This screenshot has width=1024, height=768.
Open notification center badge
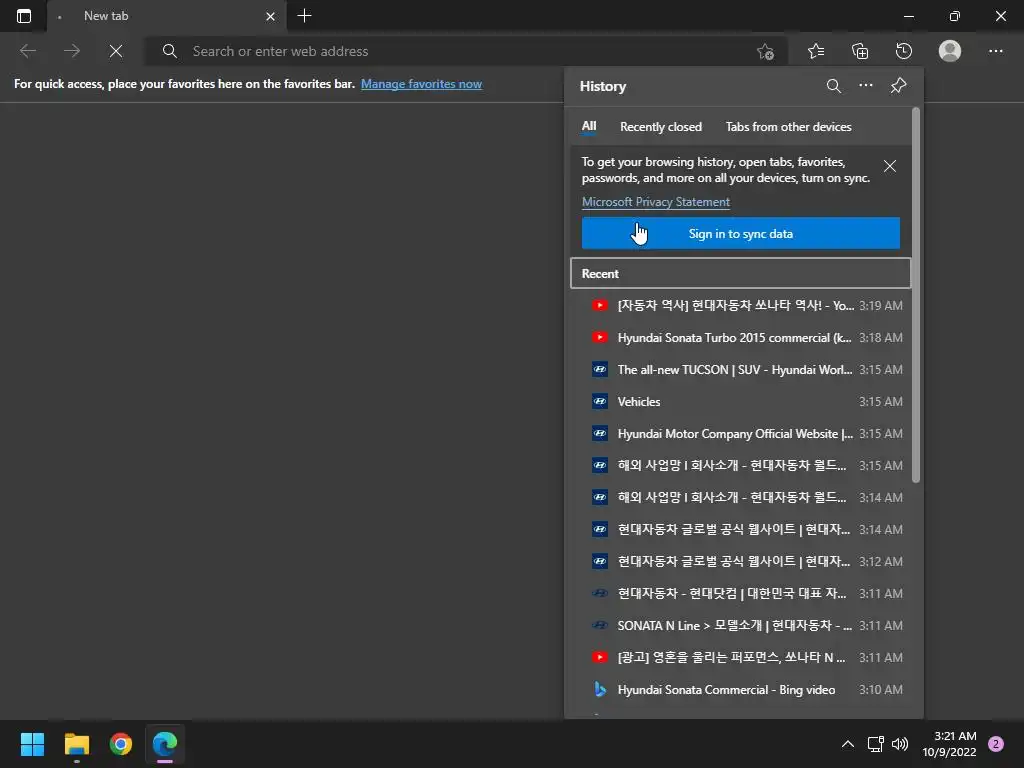click(996, 744)
